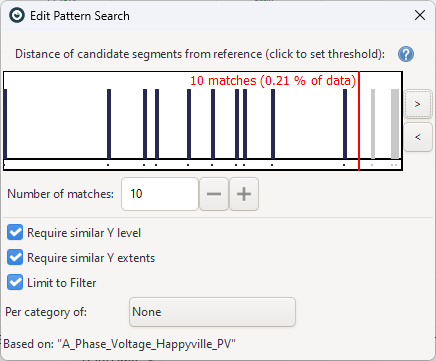Click the first dark bar in distance chart

[x=5, y=124]
